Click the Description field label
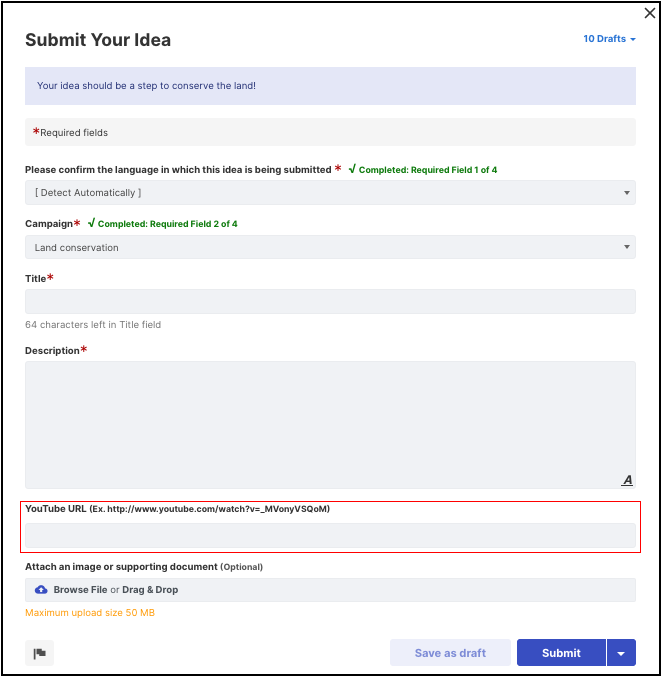The width and height of the screenshot is (663, 678). [x=52, y=351]
